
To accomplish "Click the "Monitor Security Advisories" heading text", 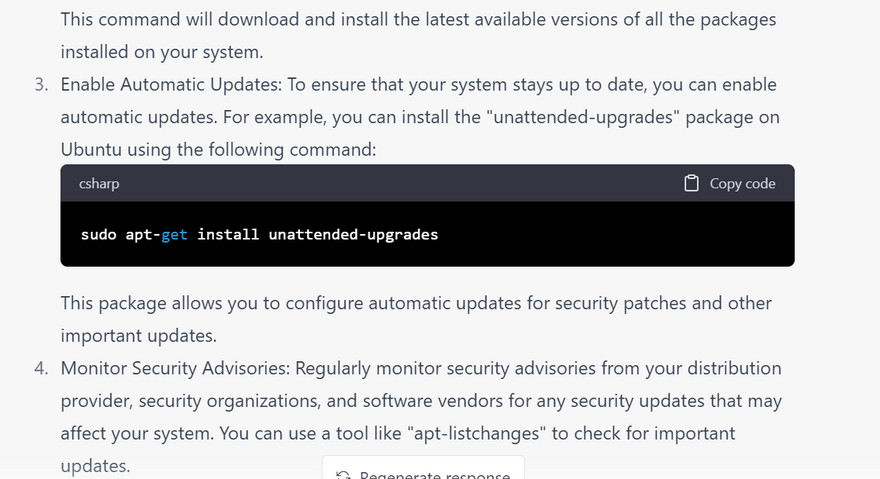I will click(174, 368).
